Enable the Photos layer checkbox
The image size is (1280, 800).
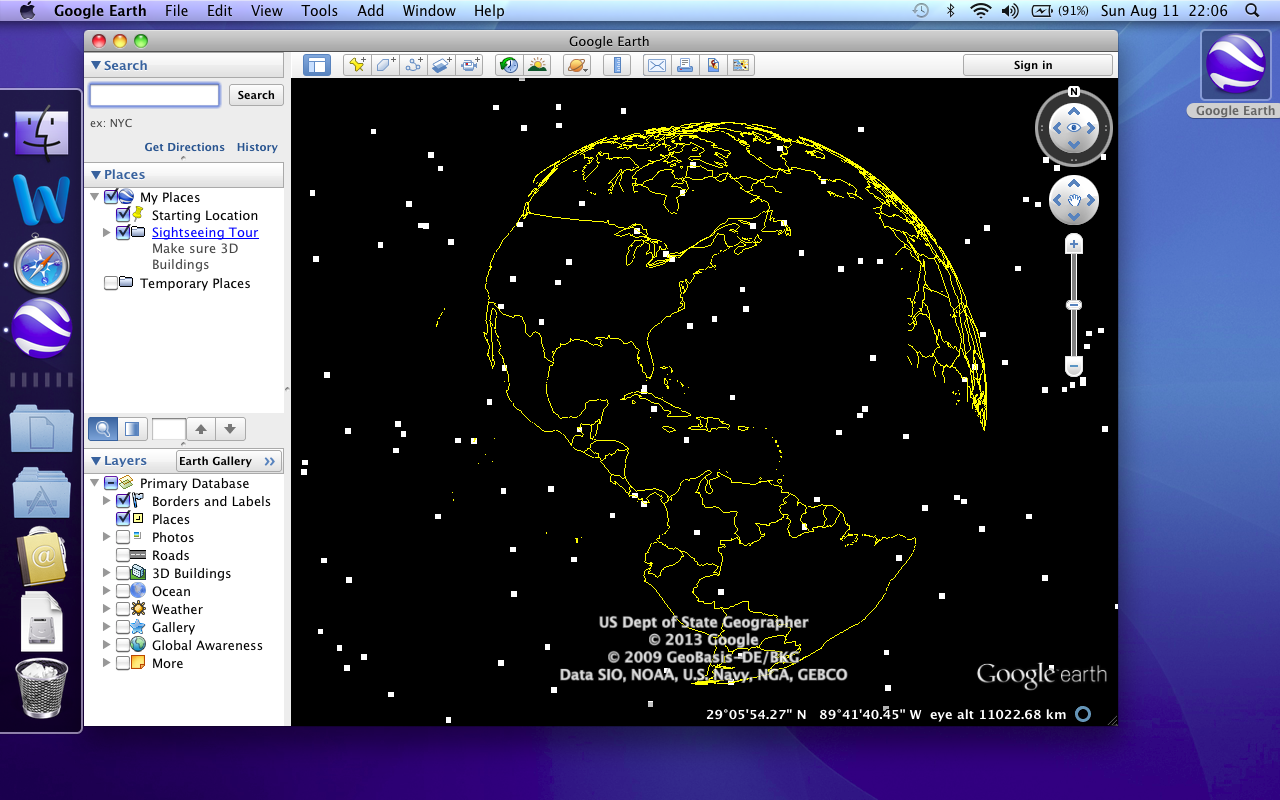(123, 537)
